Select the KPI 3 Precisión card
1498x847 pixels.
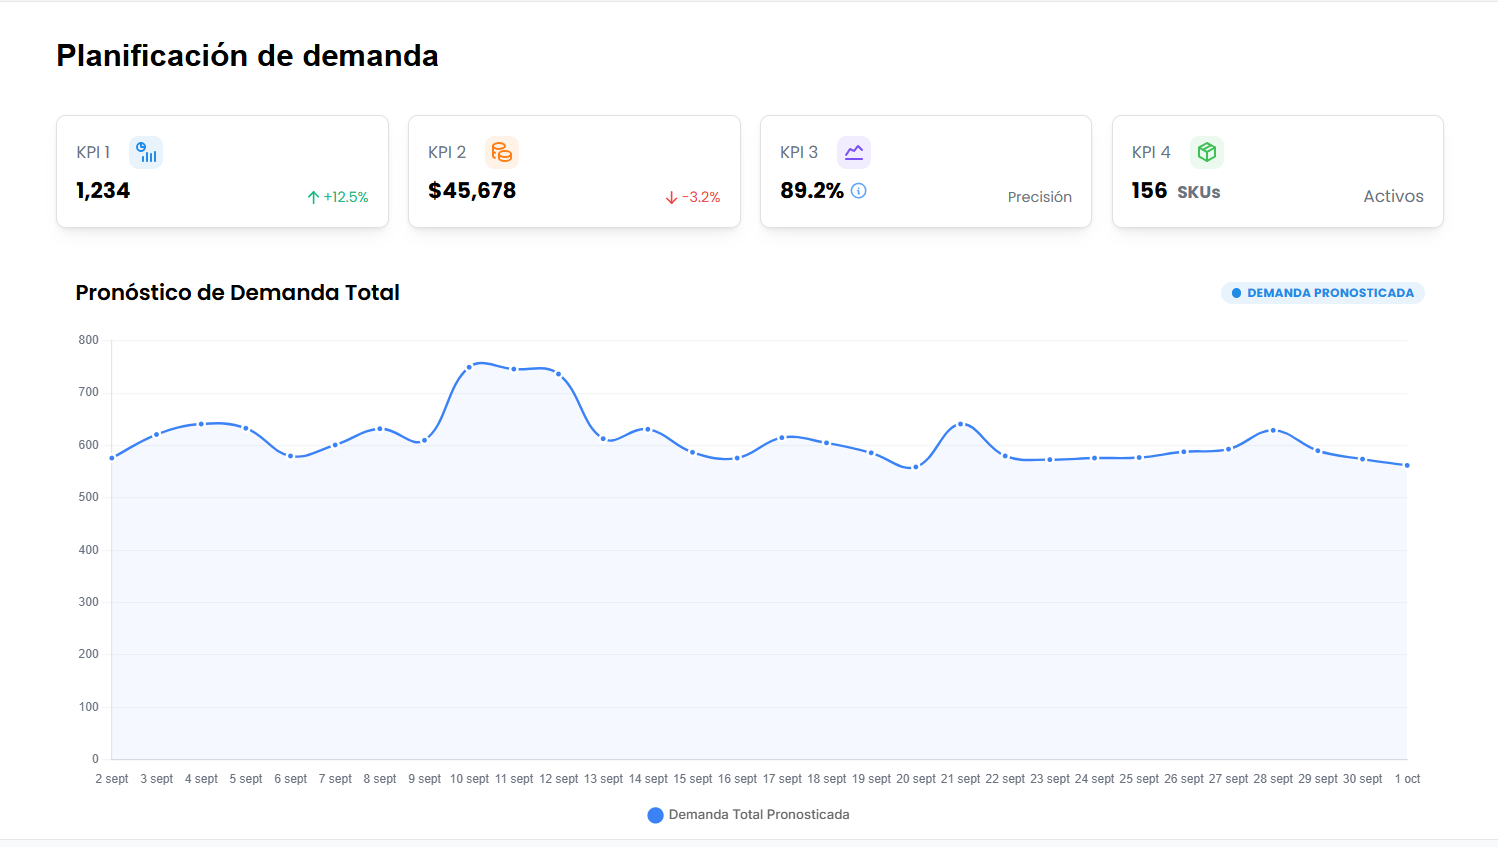click(925, 171)
